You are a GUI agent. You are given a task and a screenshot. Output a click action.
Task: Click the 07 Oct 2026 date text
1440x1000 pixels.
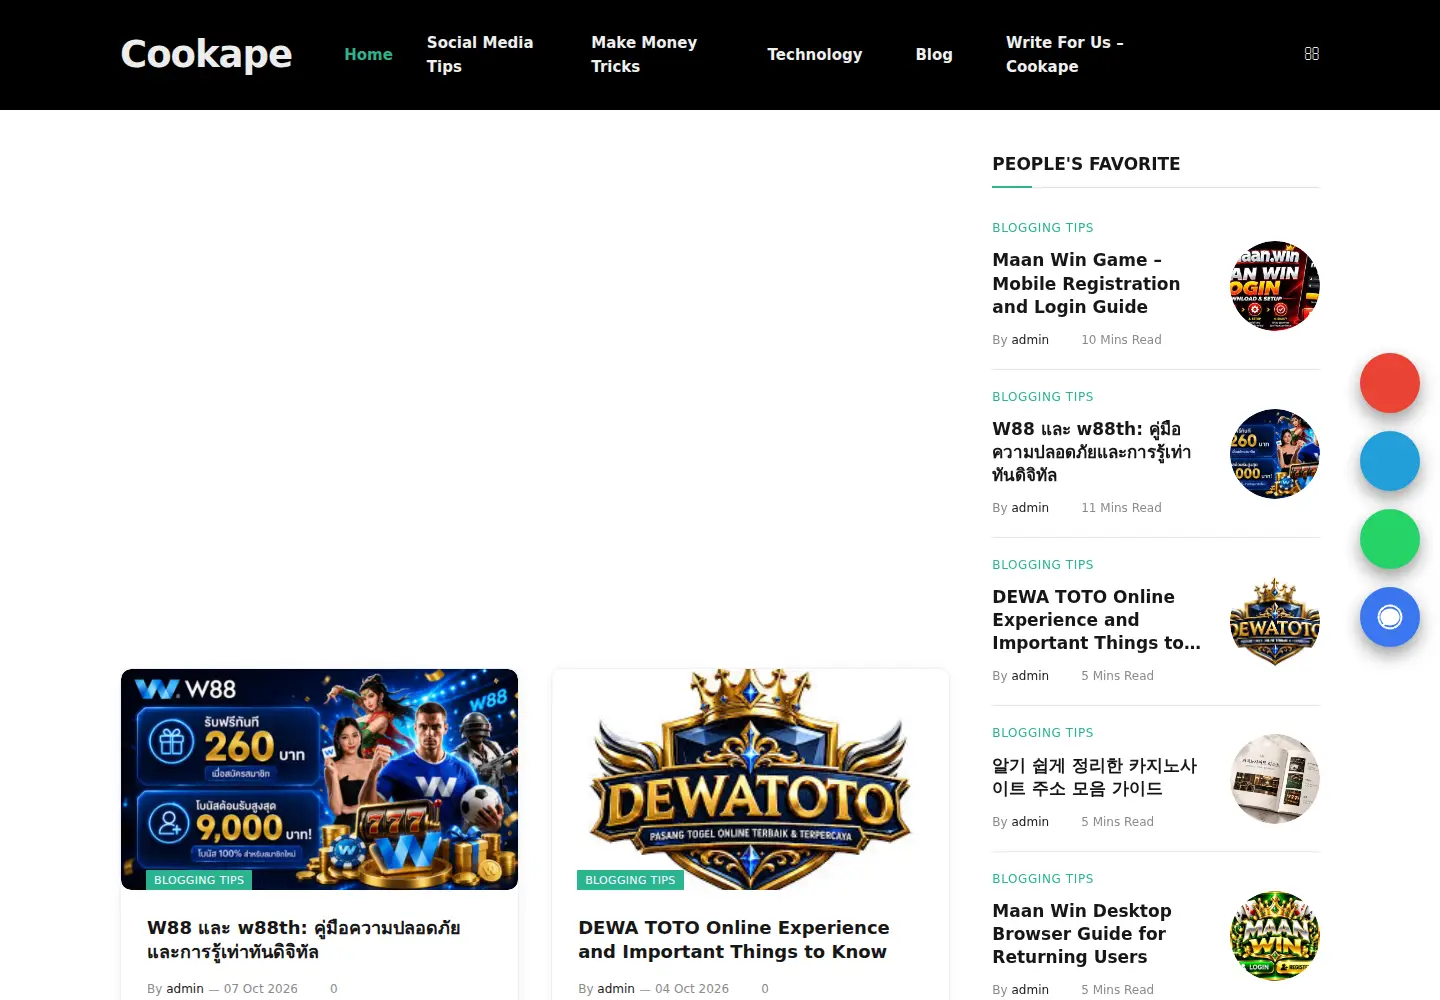click(261, 989)
